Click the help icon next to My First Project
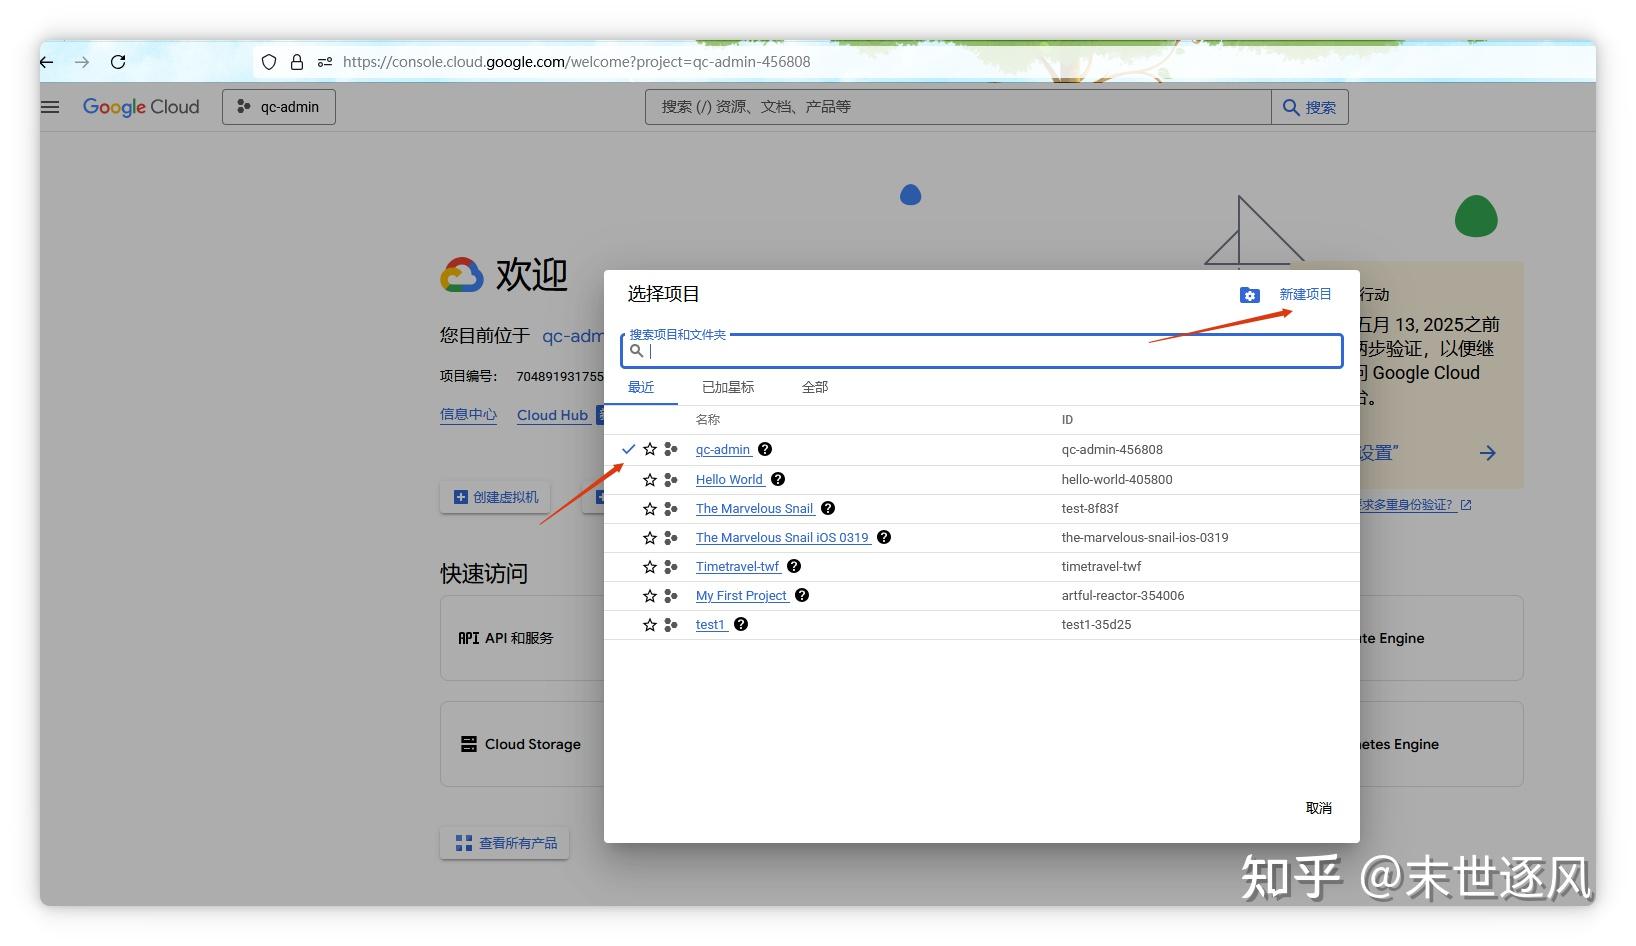 (x=801, y=595)
